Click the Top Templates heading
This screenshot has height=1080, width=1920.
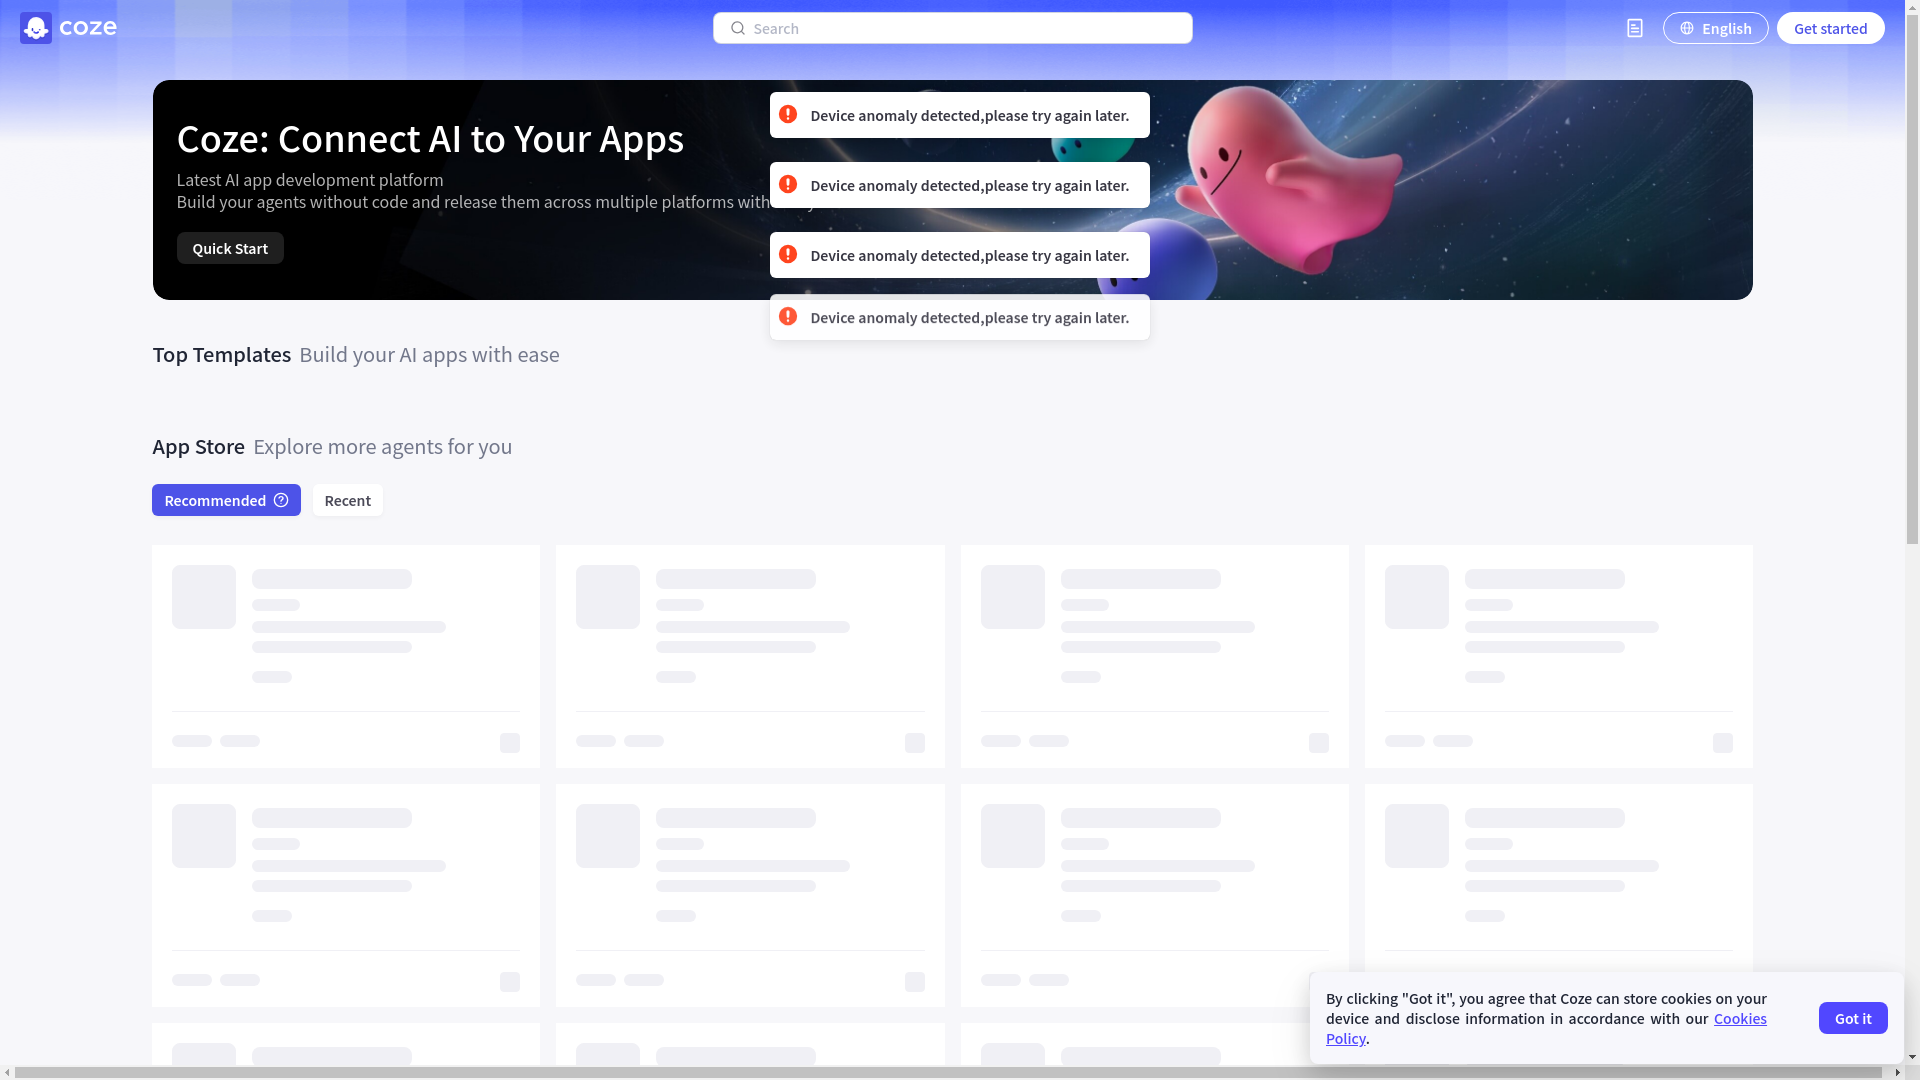(221, 354)
